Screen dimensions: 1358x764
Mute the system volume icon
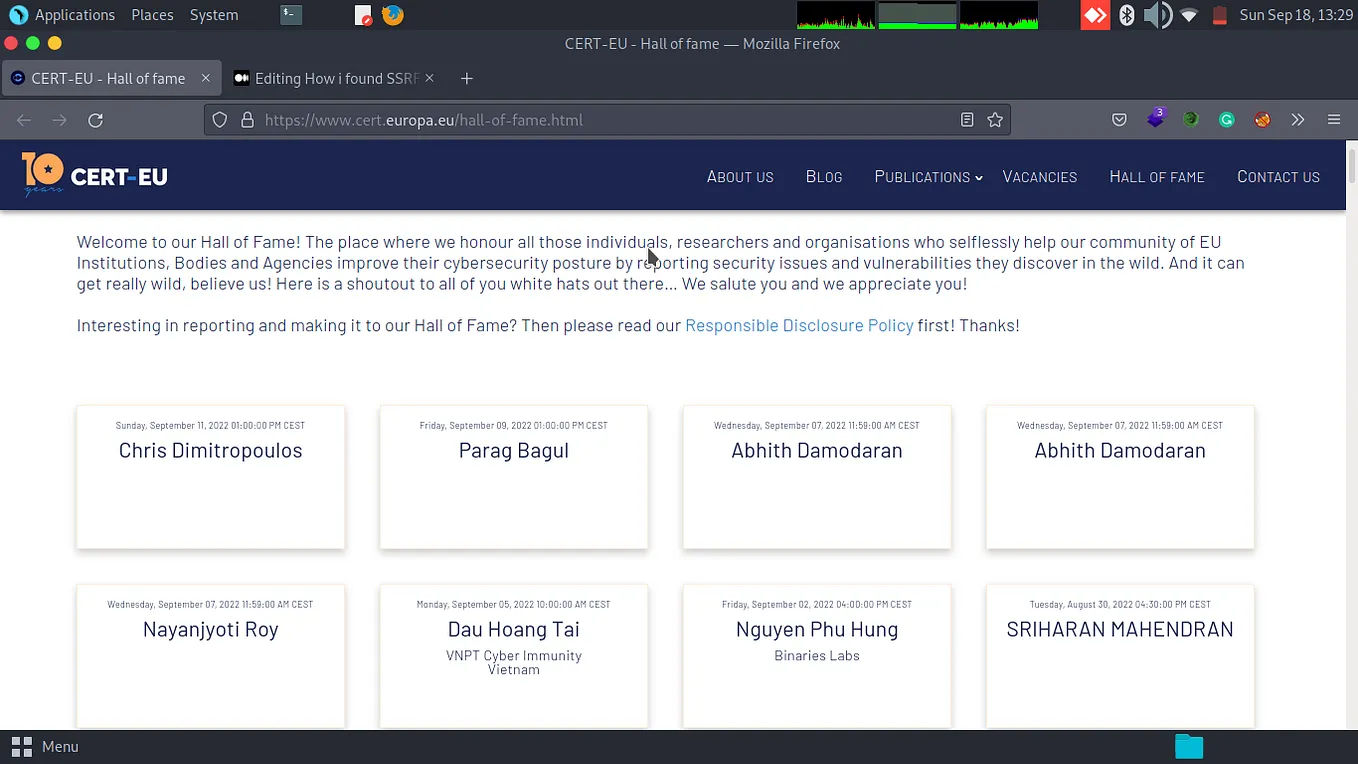[x=1158, y=15]
